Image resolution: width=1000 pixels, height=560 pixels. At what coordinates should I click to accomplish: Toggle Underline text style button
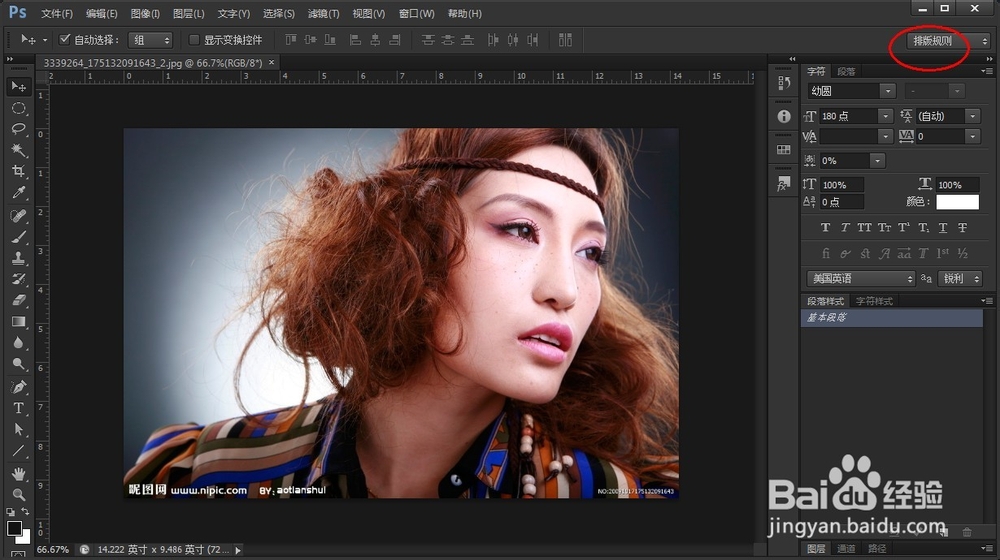click(x=942, y=229)
